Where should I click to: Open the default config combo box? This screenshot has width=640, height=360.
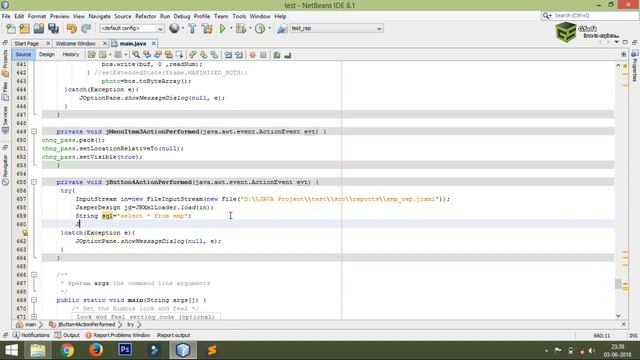132,29
